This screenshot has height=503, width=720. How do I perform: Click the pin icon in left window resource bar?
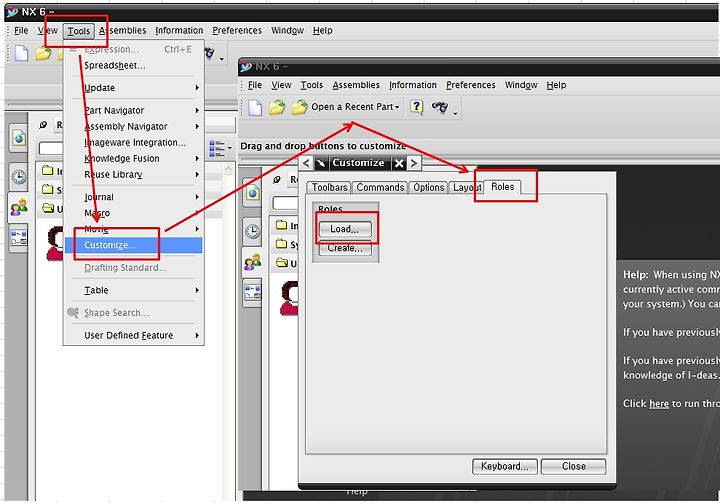click(43, 125)
